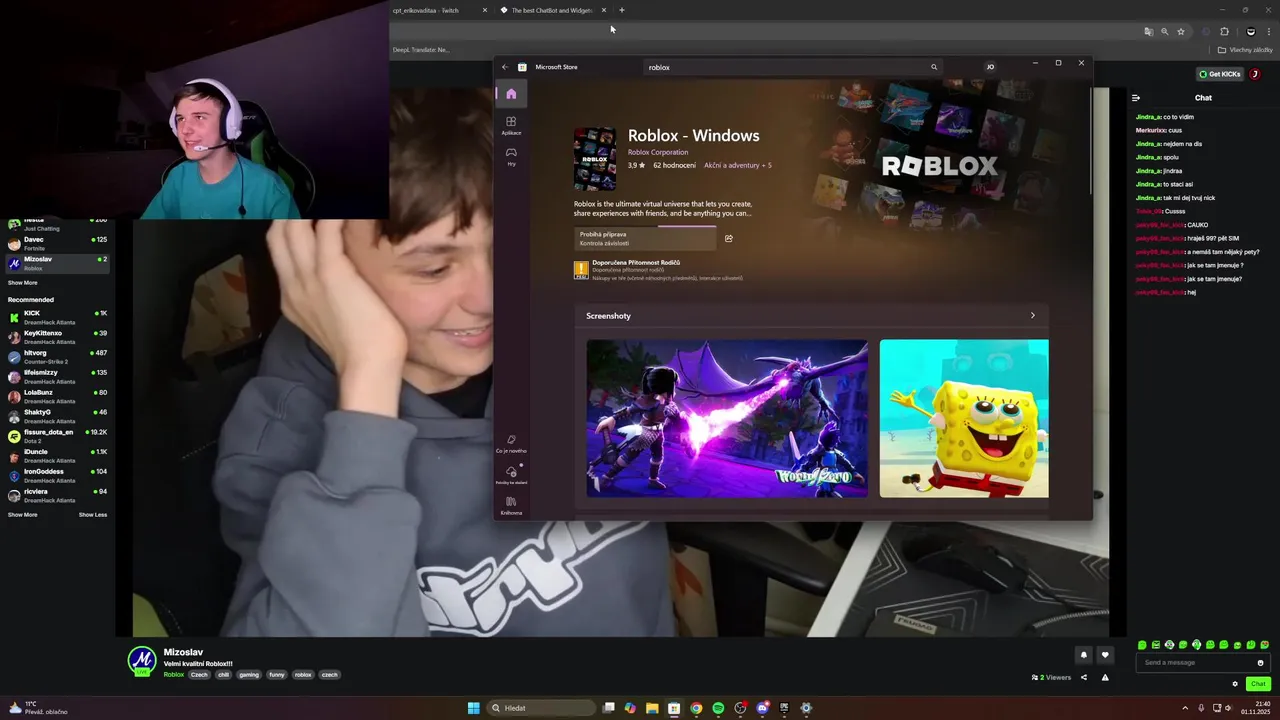Click the first green emote above message box

[1143, 645]
